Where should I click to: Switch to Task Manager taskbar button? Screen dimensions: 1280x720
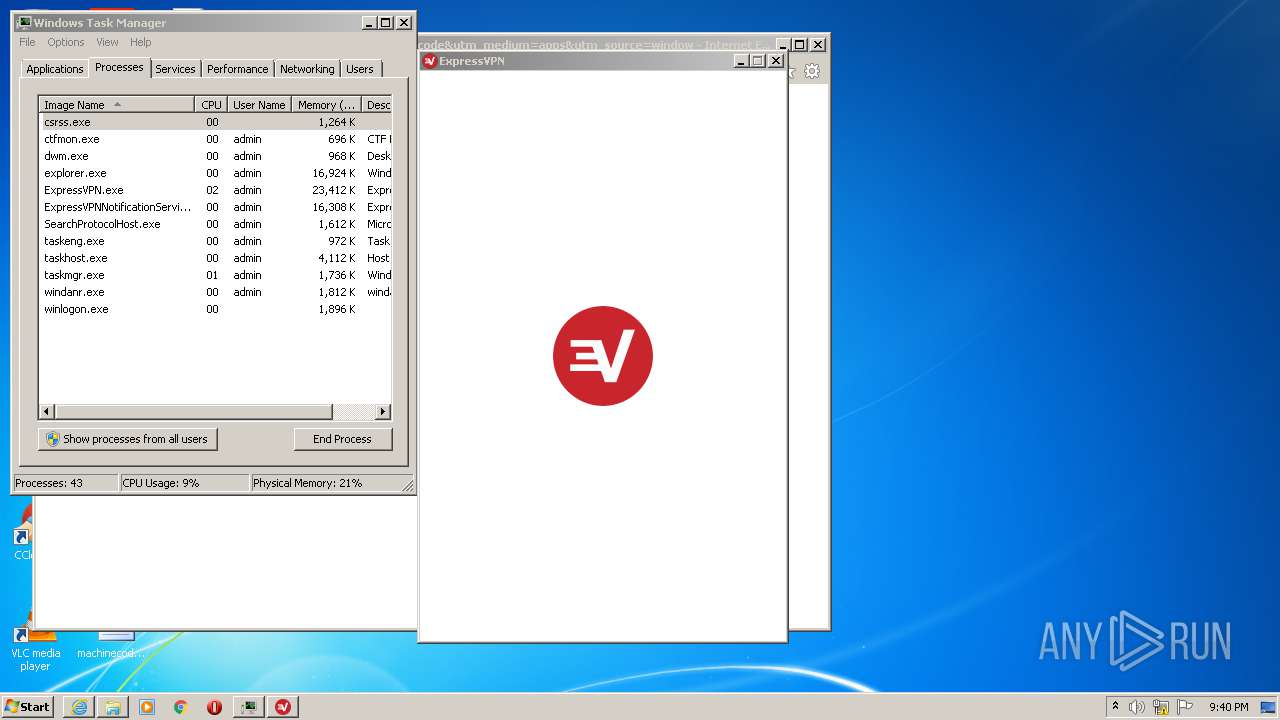click(249, 707)
